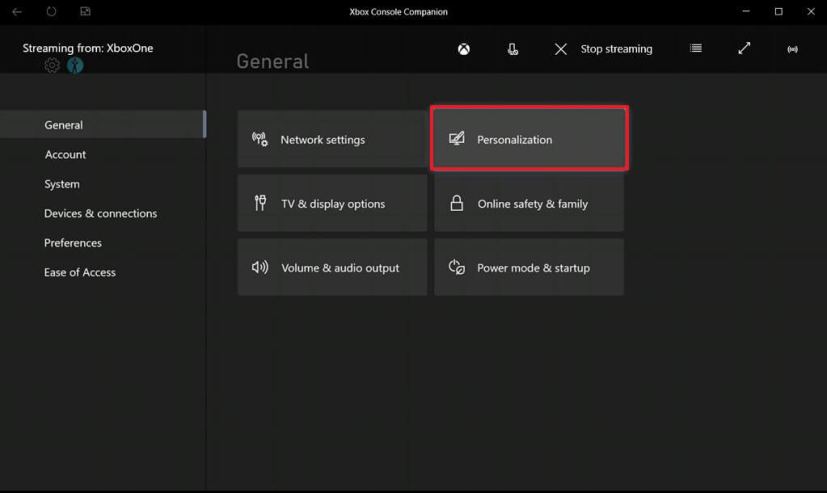Close the Xbox Console Companion window
This screenshot has height=493, width=827.
pos(811,11)
